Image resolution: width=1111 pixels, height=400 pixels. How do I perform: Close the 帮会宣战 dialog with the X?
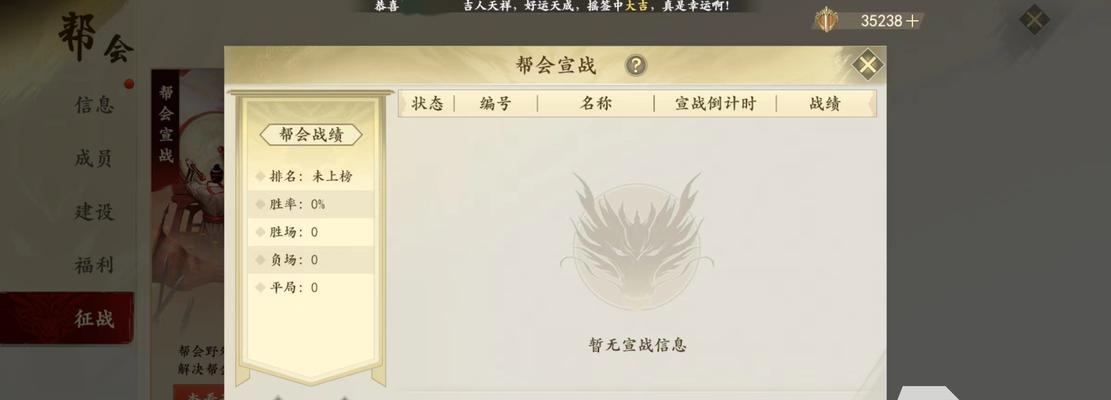click(867, 65)
